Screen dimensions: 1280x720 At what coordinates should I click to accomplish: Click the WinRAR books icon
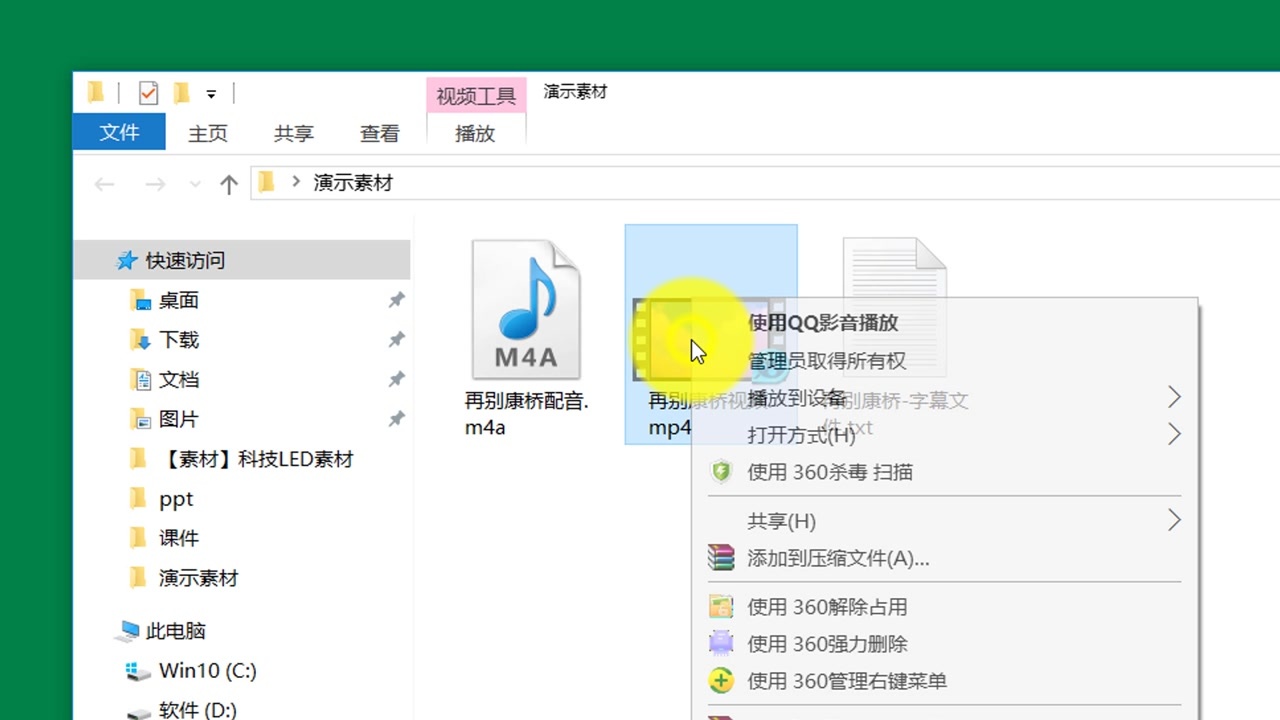(x=721, y=558)
